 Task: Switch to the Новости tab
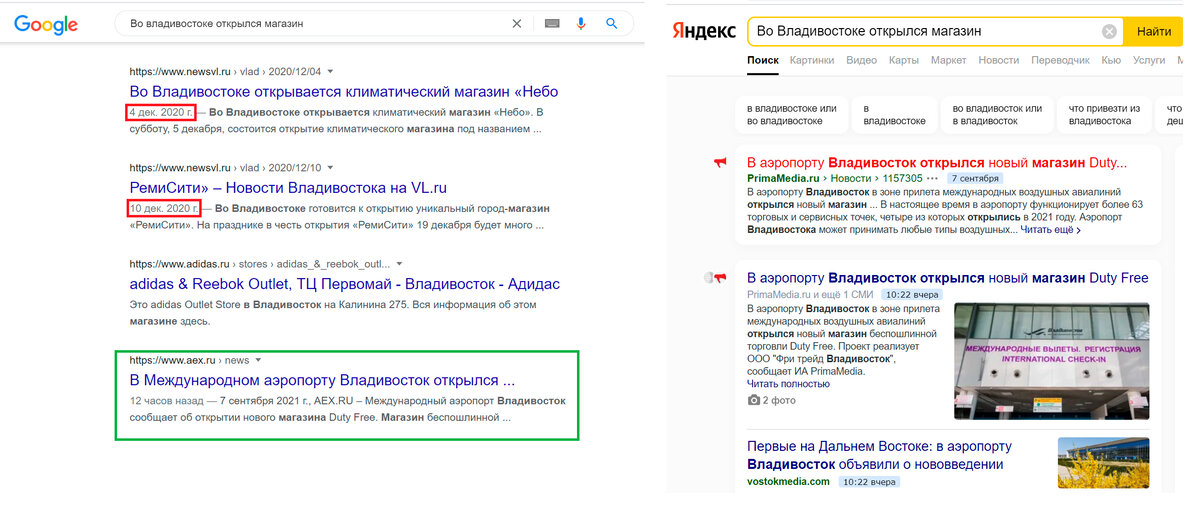[998, 60]
